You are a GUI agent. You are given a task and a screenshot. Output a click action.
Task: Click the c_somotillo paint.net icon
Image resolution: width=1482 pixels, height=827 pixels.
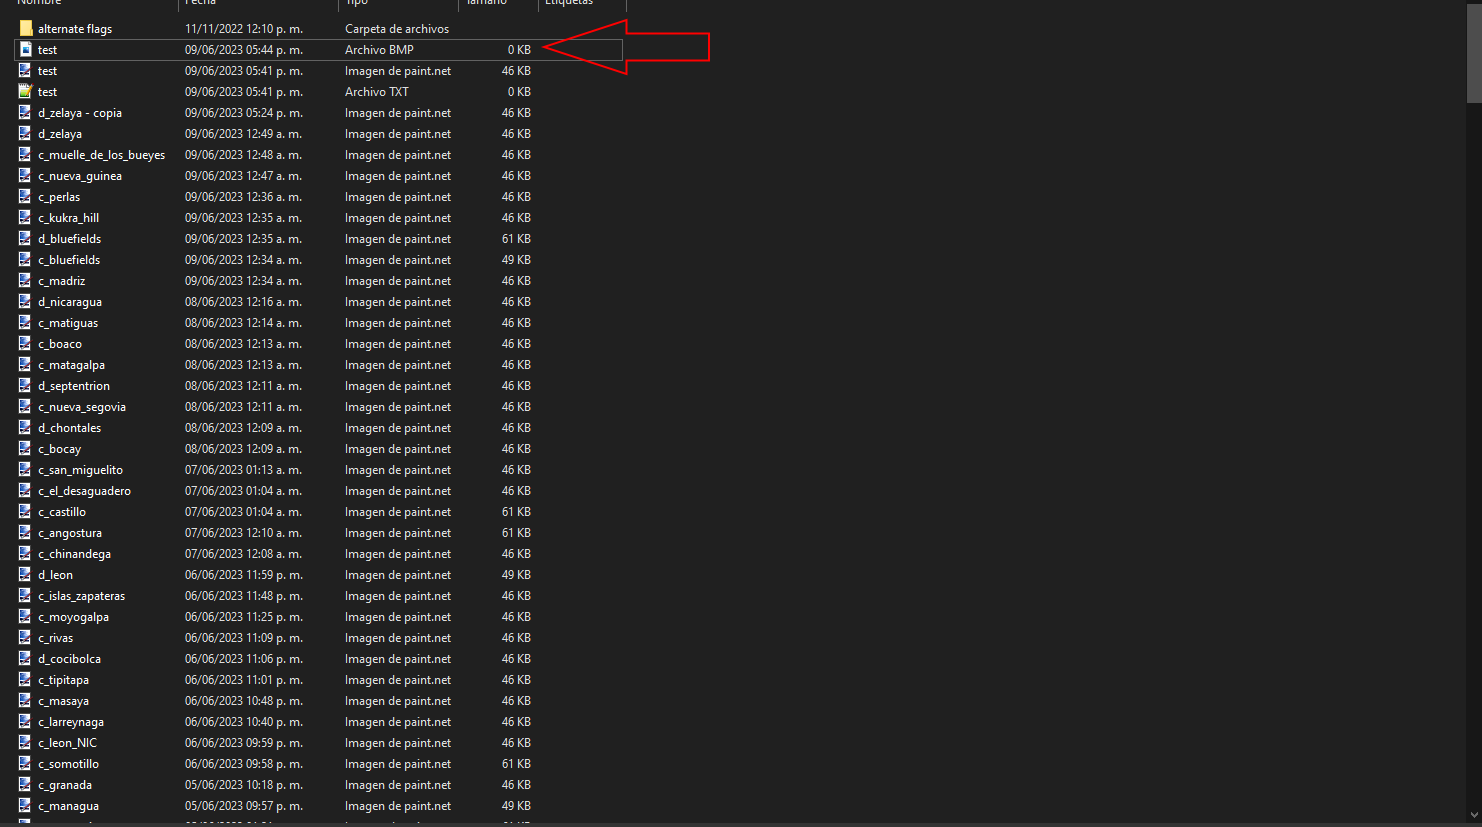pyautogui.click(x=24, y=763)
